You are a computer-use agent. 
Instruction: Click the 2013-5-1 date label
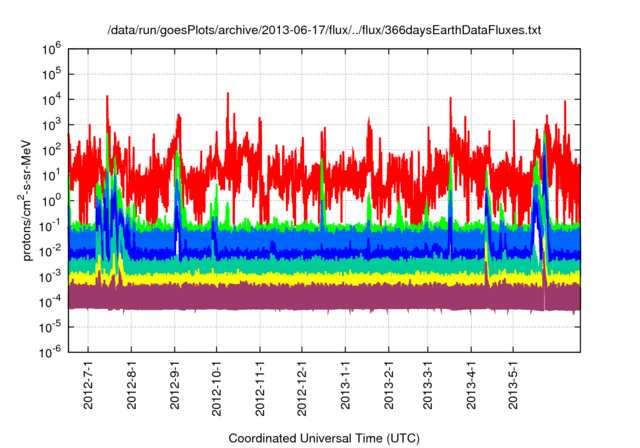click(513, 385)
